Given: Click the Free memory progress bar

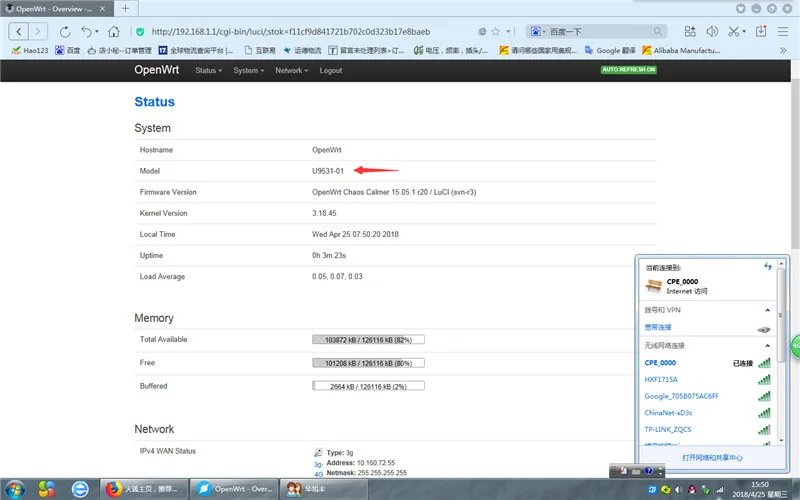Looking at the screenshot, I should click(x=368, y=363).
